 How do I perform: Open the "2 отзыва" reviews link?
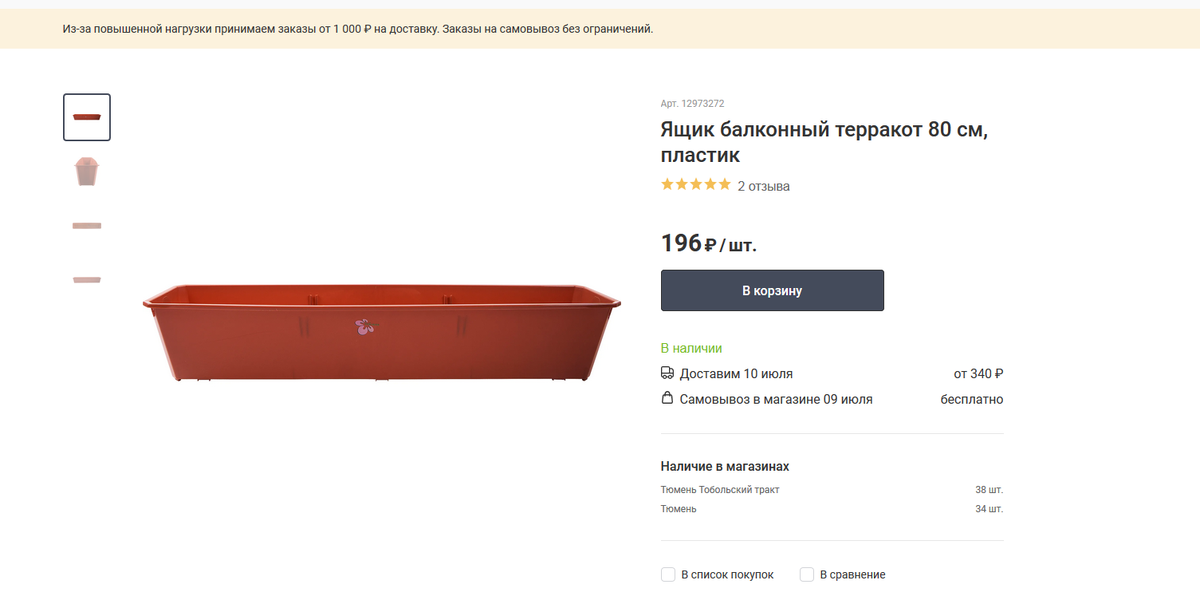tap(764, 186)
